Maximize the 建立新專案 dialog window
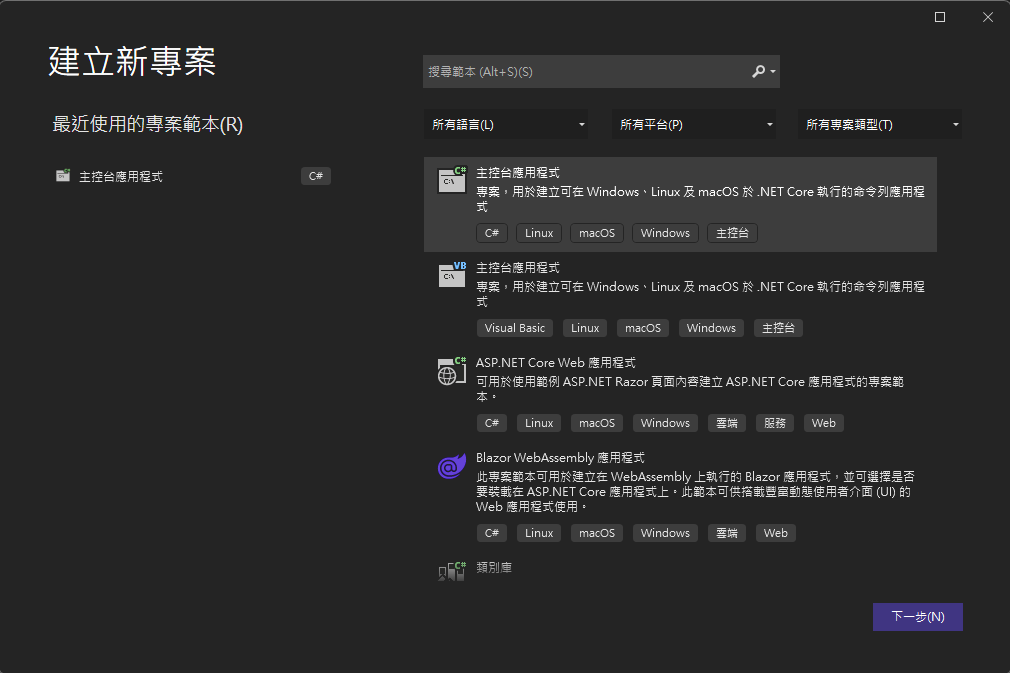The height and width of the screenshot is (673, 1010). click(x=940, y=17)
